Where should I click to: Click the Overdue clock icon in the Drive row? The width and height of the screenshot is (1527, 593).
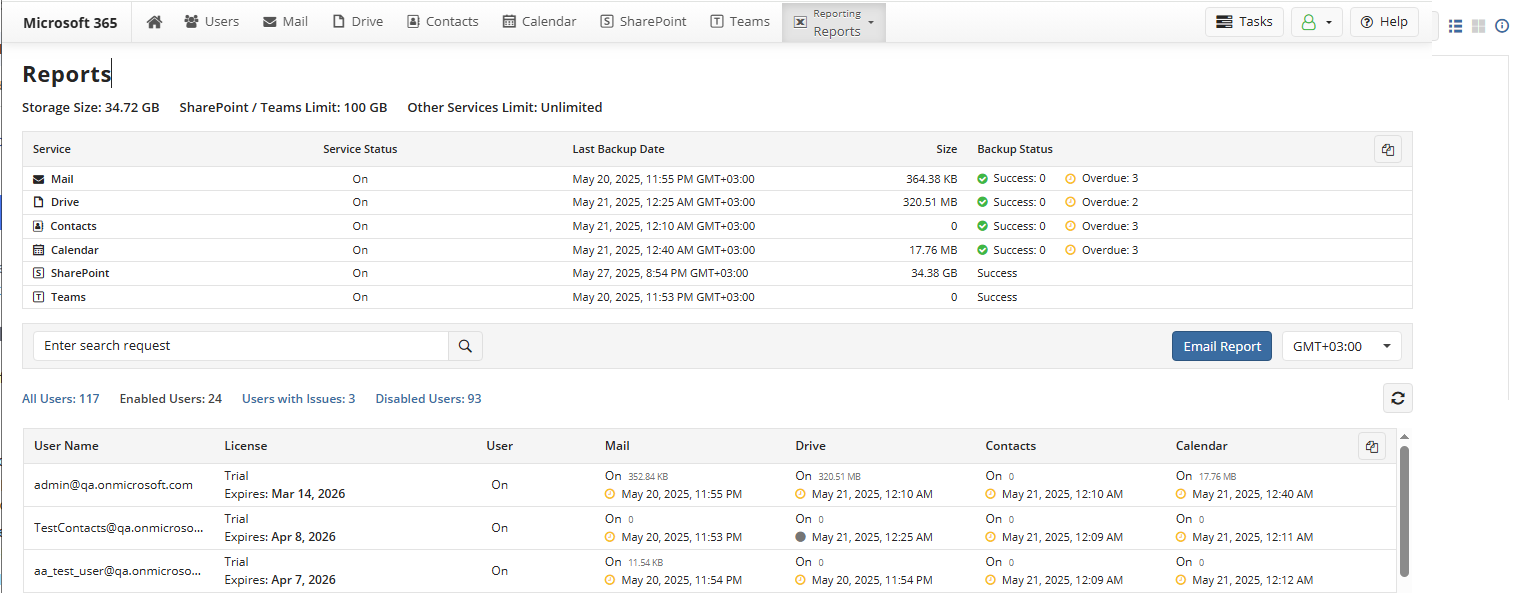pos(1071,202)
